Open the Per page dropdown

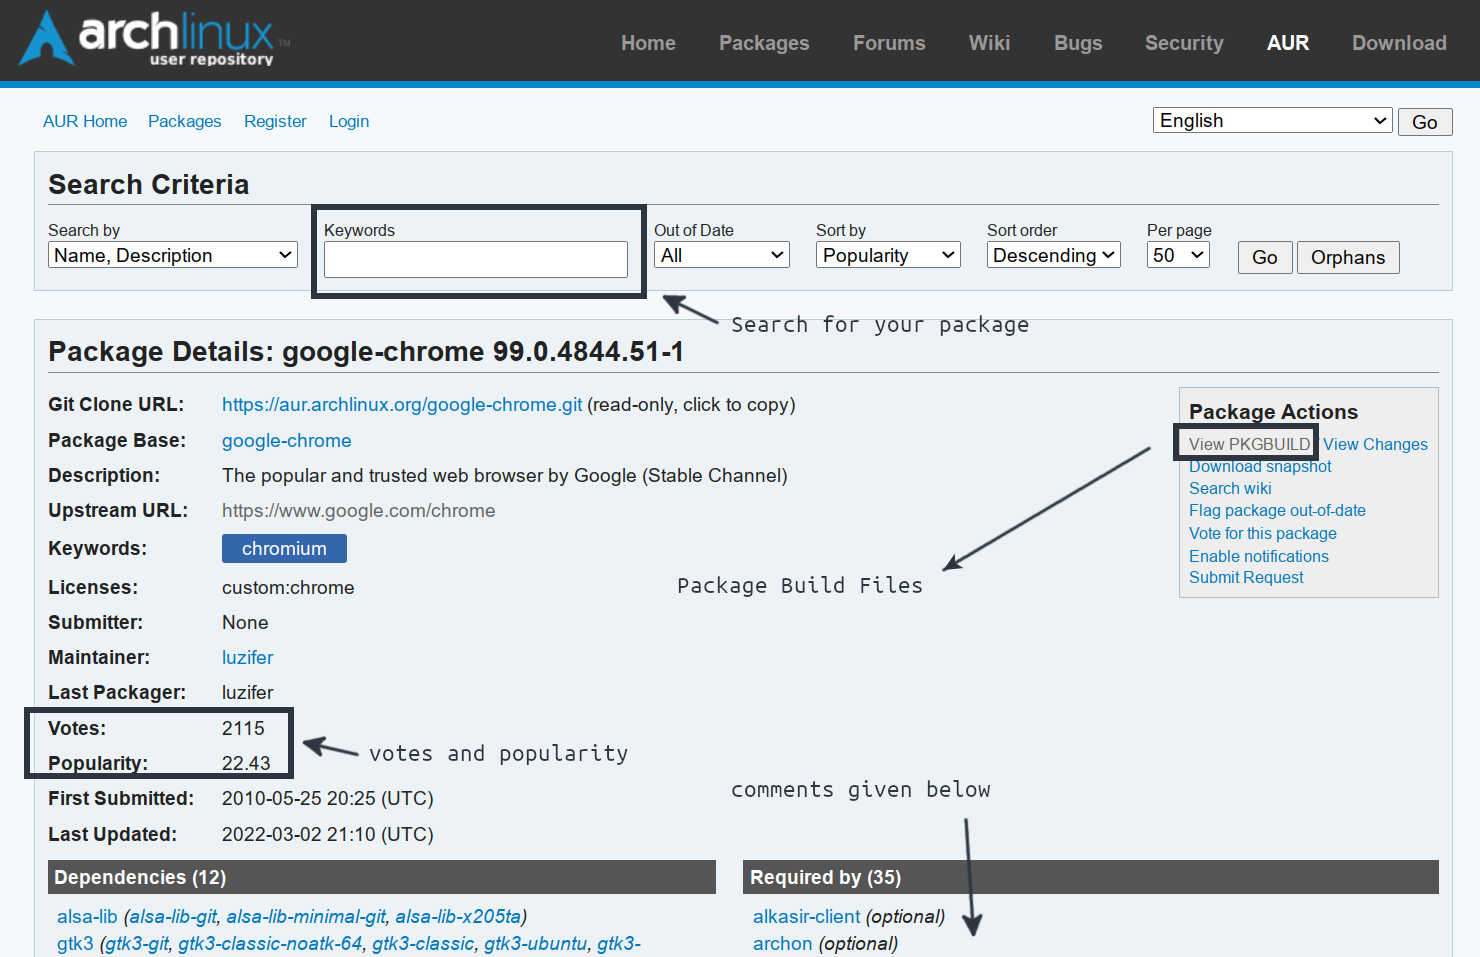[x=1178, y=255]
